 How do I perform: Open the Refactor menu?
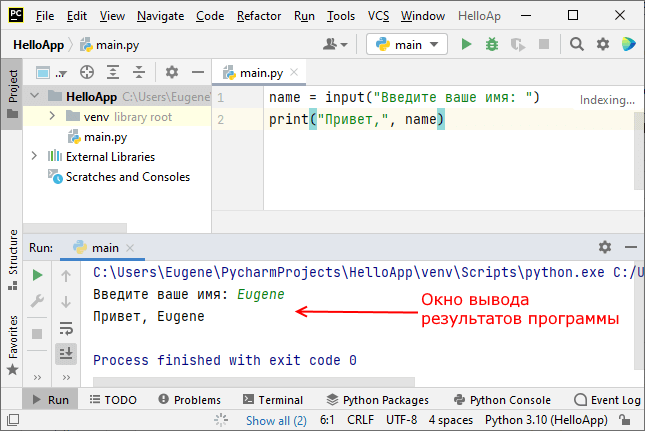[x=259, y=16]
